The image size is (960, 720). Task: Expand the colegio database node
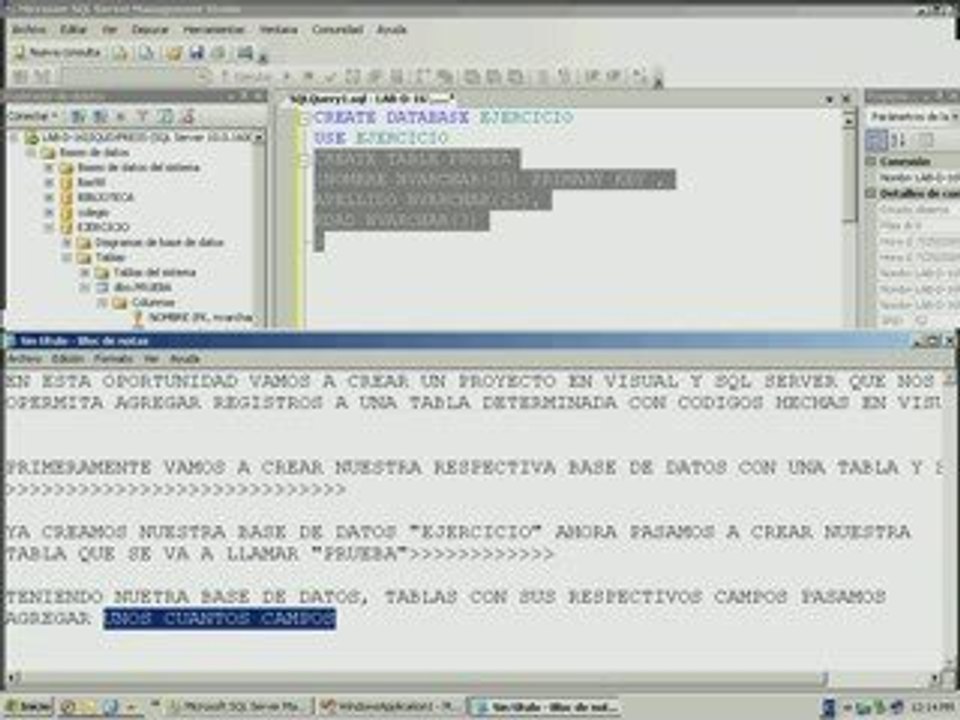49,212
